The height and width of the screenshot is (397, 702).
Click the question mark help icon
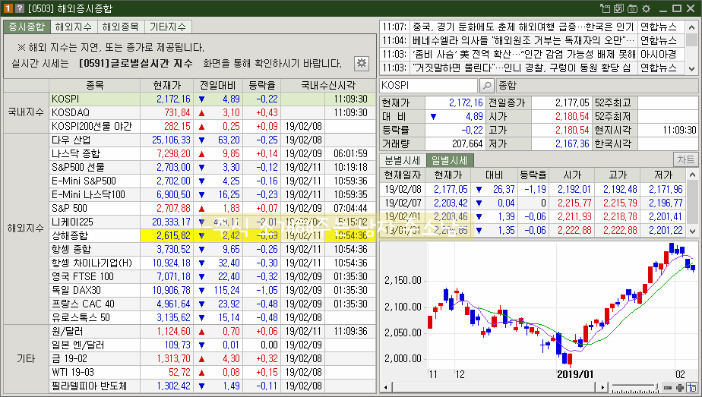tap(19, 8)
